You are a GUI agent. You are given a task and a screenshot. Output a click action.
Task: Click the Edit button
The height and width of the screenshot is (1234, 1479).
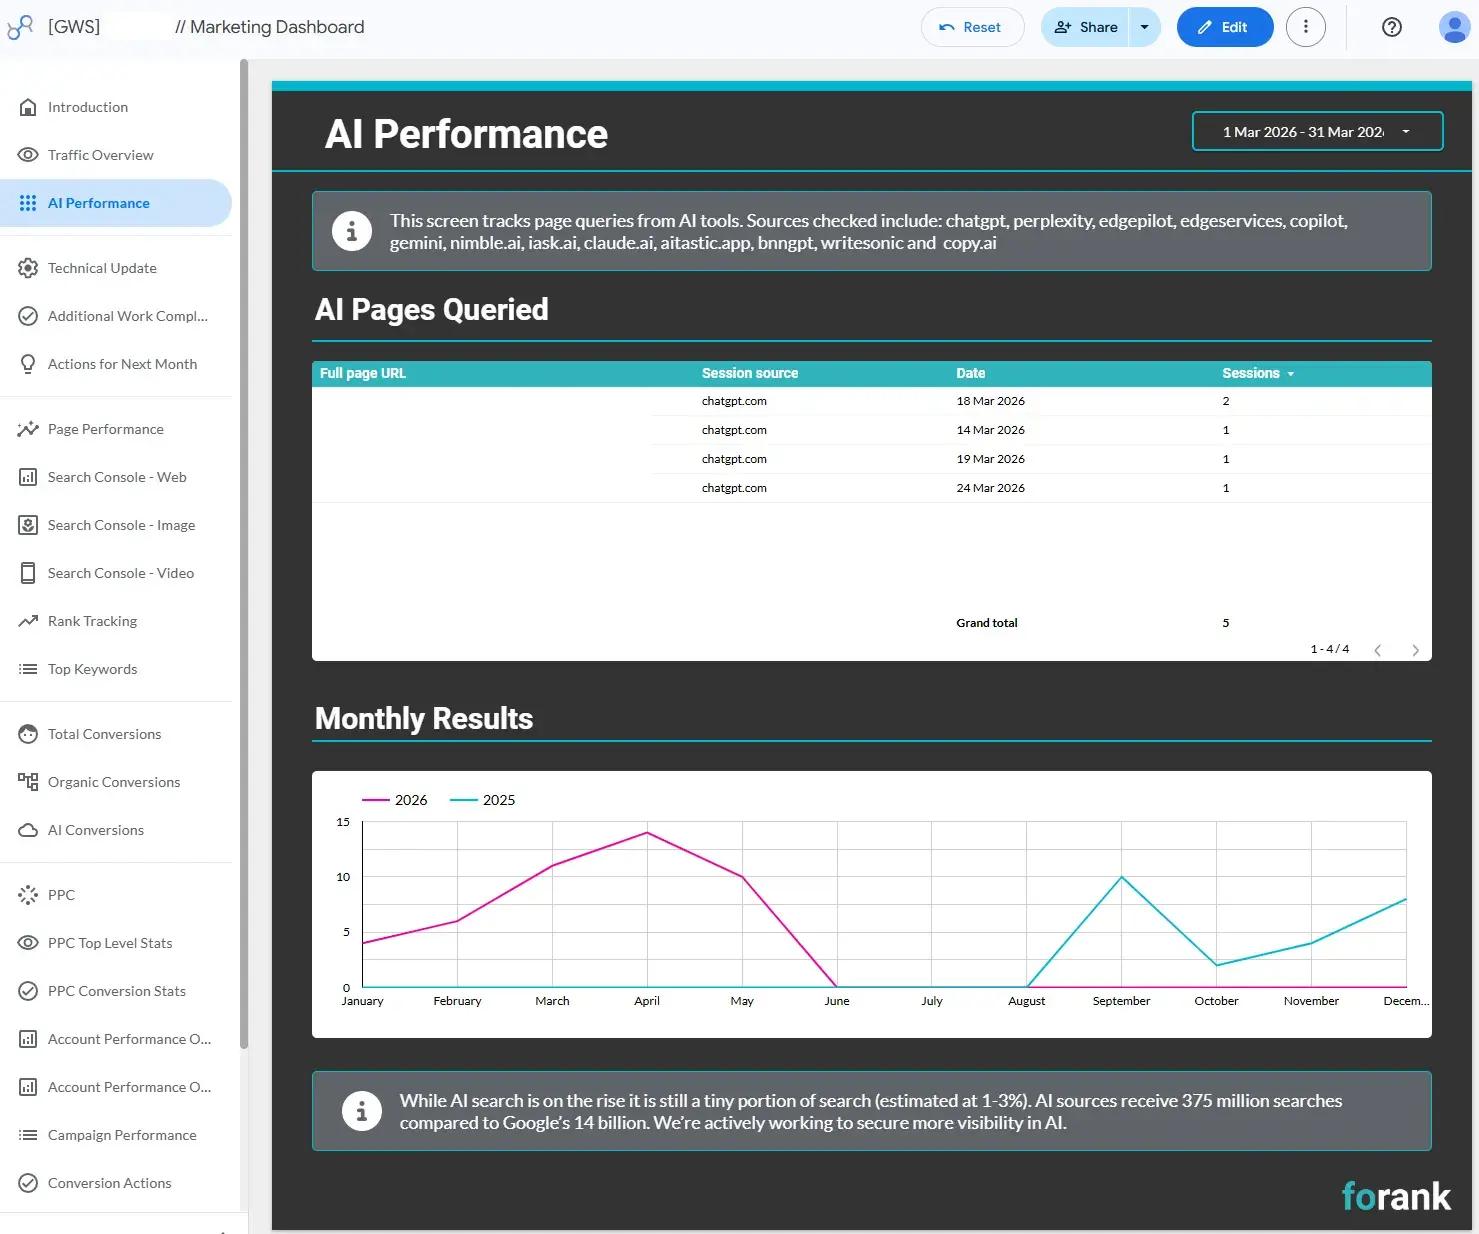pyautogui.click(x=1224, y=27)
